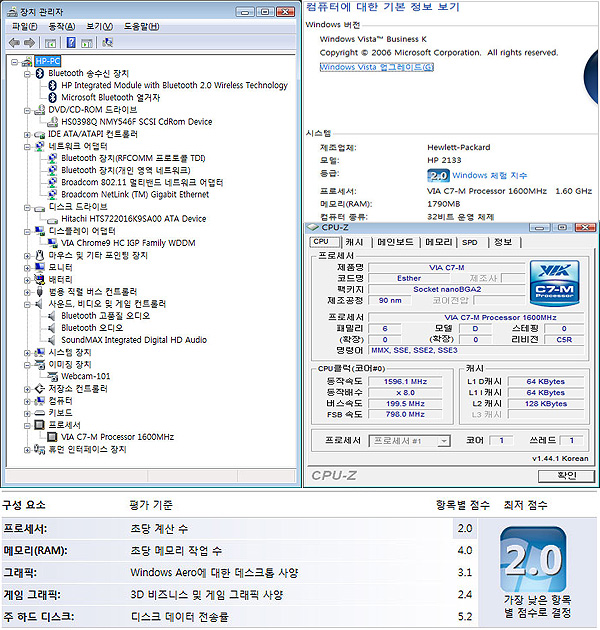The width and height of the screenshot is (600, 630).
Task: Click the network icon beside Broadcom 802.11 adapter
Action: [x=52, y=182]
